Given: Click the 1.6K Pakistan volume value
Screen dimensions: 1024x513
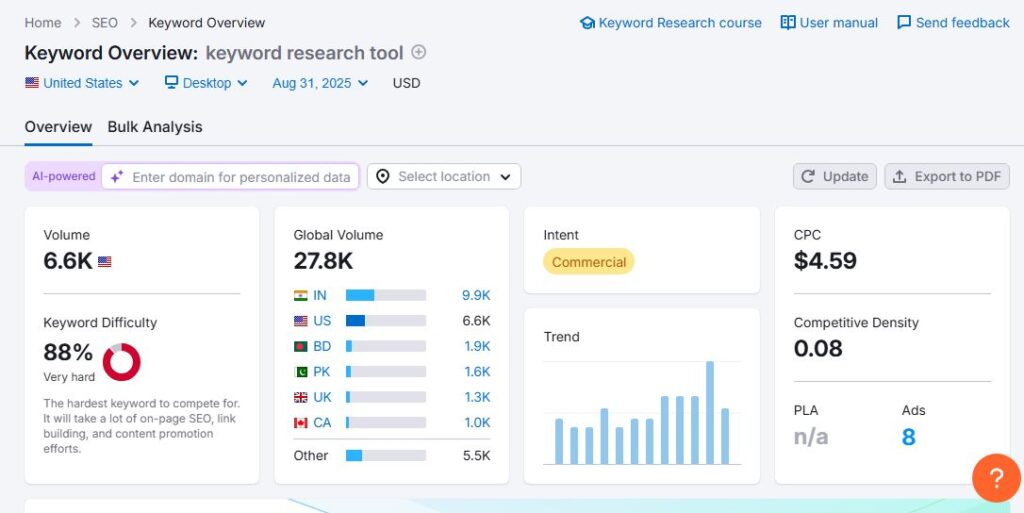Looking at the screenshot, I should (477, 372).
